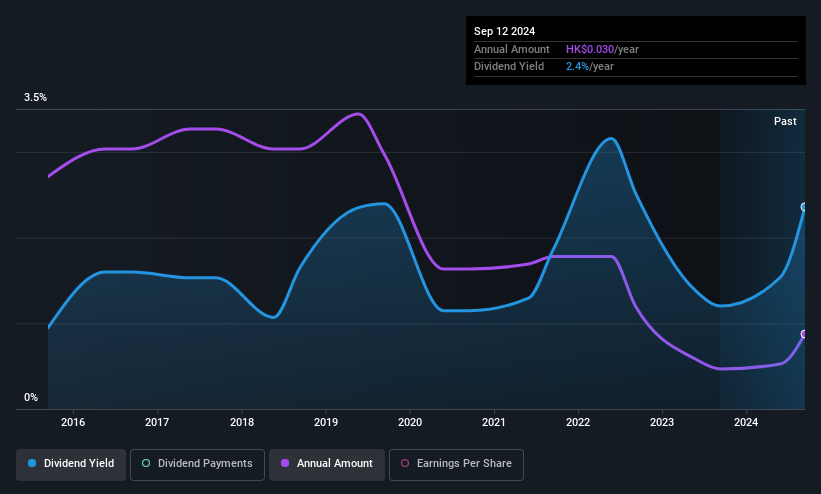This screenshot has height=494, width=821.
Task: Click the 2016 x-axis label
Action: point(73,422)
